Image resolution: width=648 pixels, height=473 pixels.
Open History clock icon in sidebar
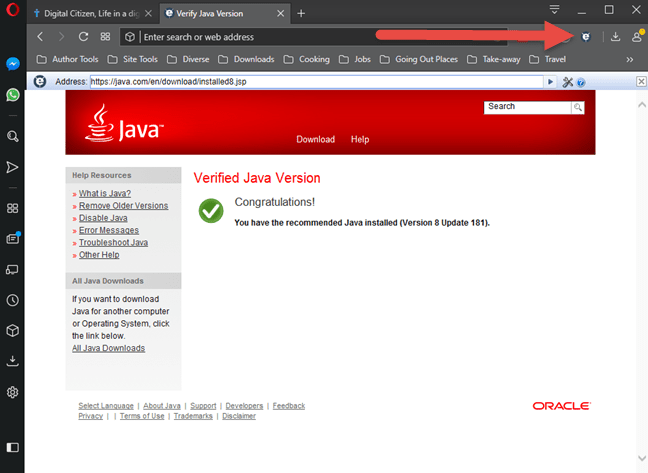[12, 300]
